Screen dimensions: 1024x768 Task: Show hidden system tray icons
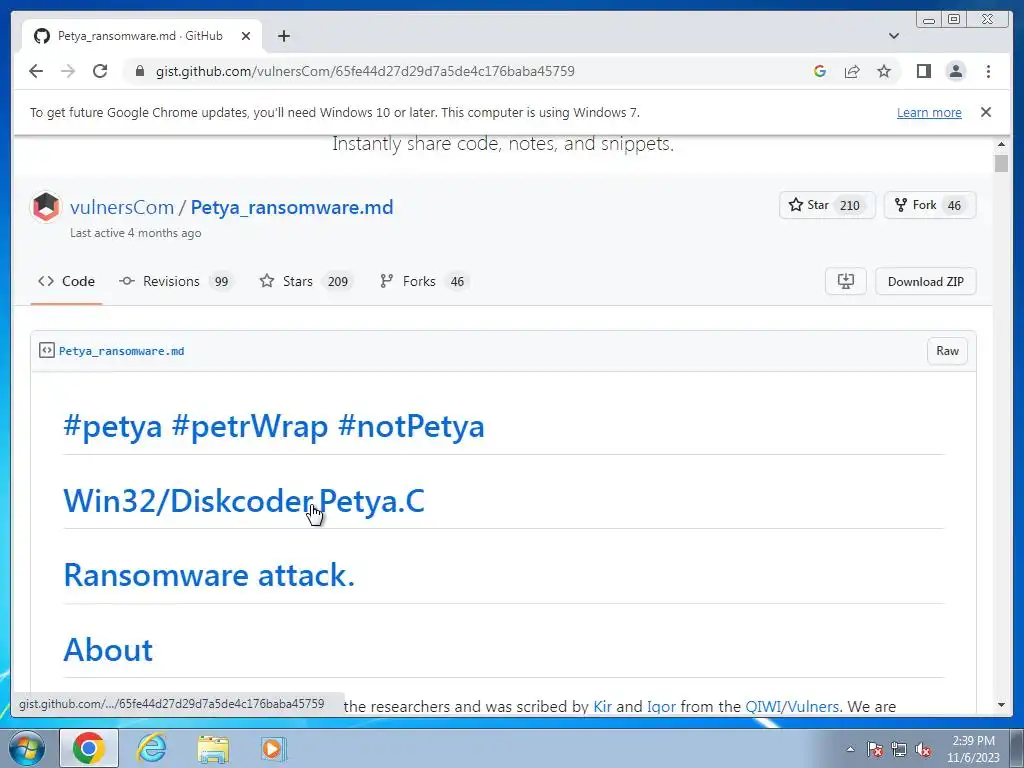coord(850,749)
